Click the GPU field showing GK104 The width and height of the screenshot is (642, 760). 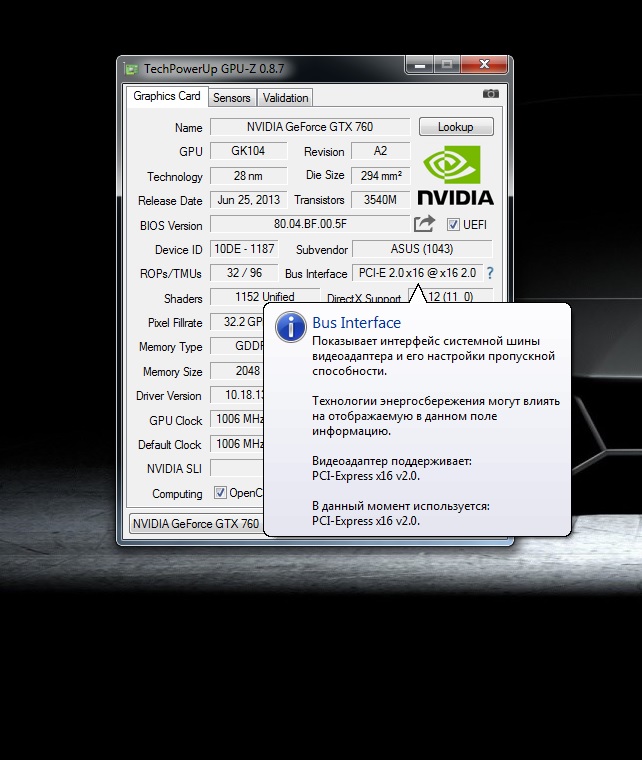(x=249, y=151)
